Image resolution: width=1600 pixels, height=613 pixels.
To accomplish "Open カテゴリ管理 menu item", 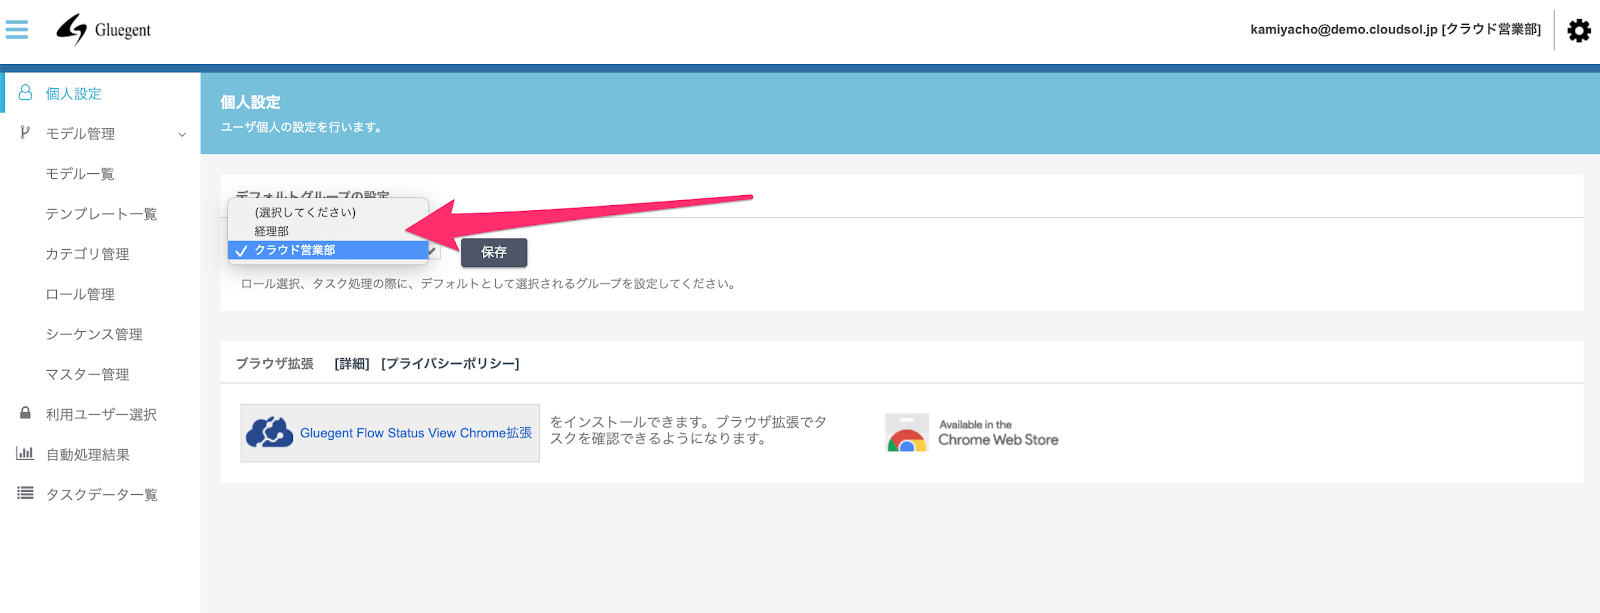I will coord(87,254).
